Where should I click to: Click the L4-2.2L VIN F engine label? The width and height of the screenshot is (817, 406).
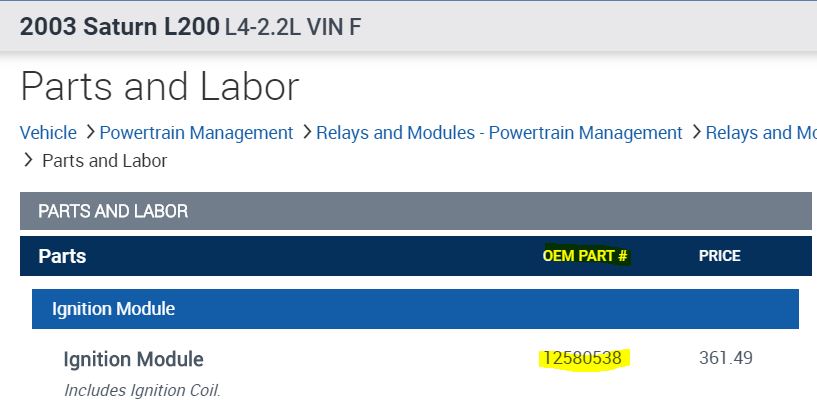294,27
